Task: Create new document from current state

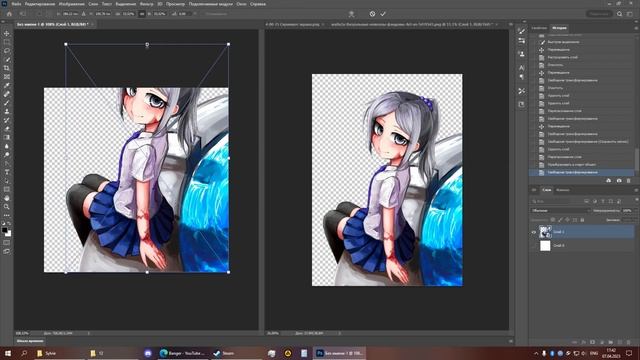Action: (609, 180)
